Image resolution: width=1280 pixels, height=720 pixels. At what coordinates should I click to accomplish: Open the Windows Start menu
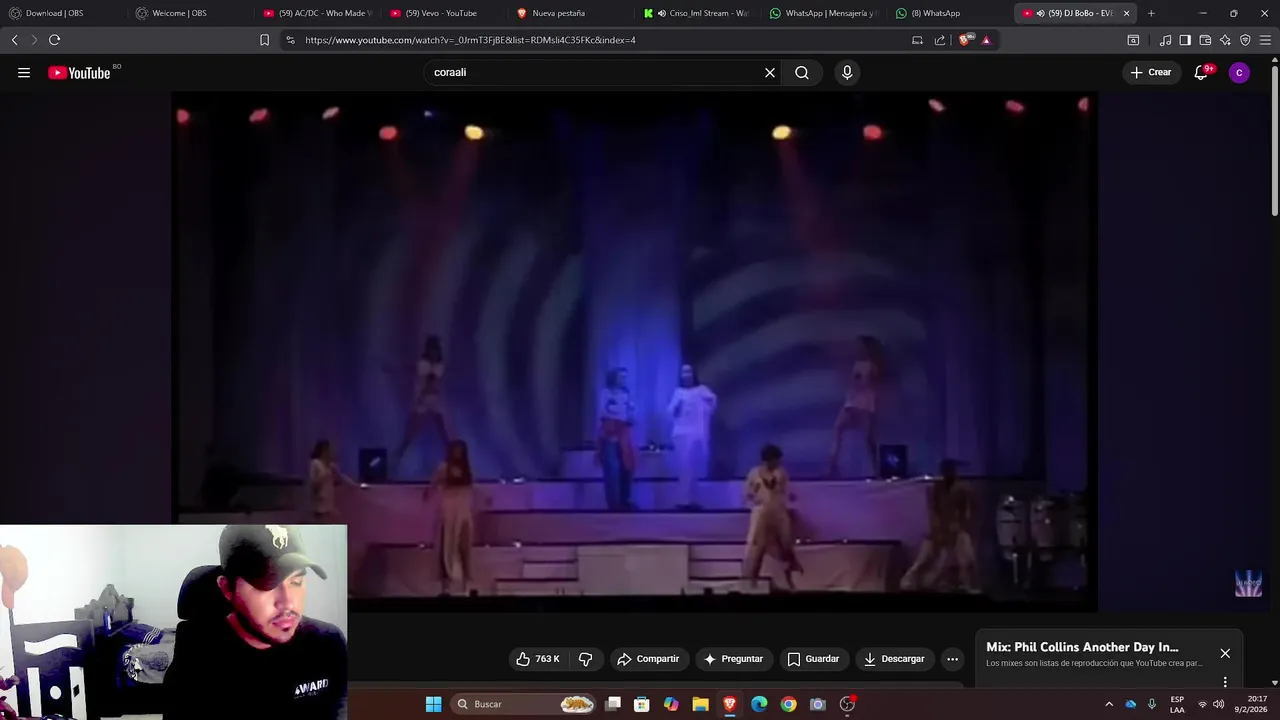tap(433, 704)
